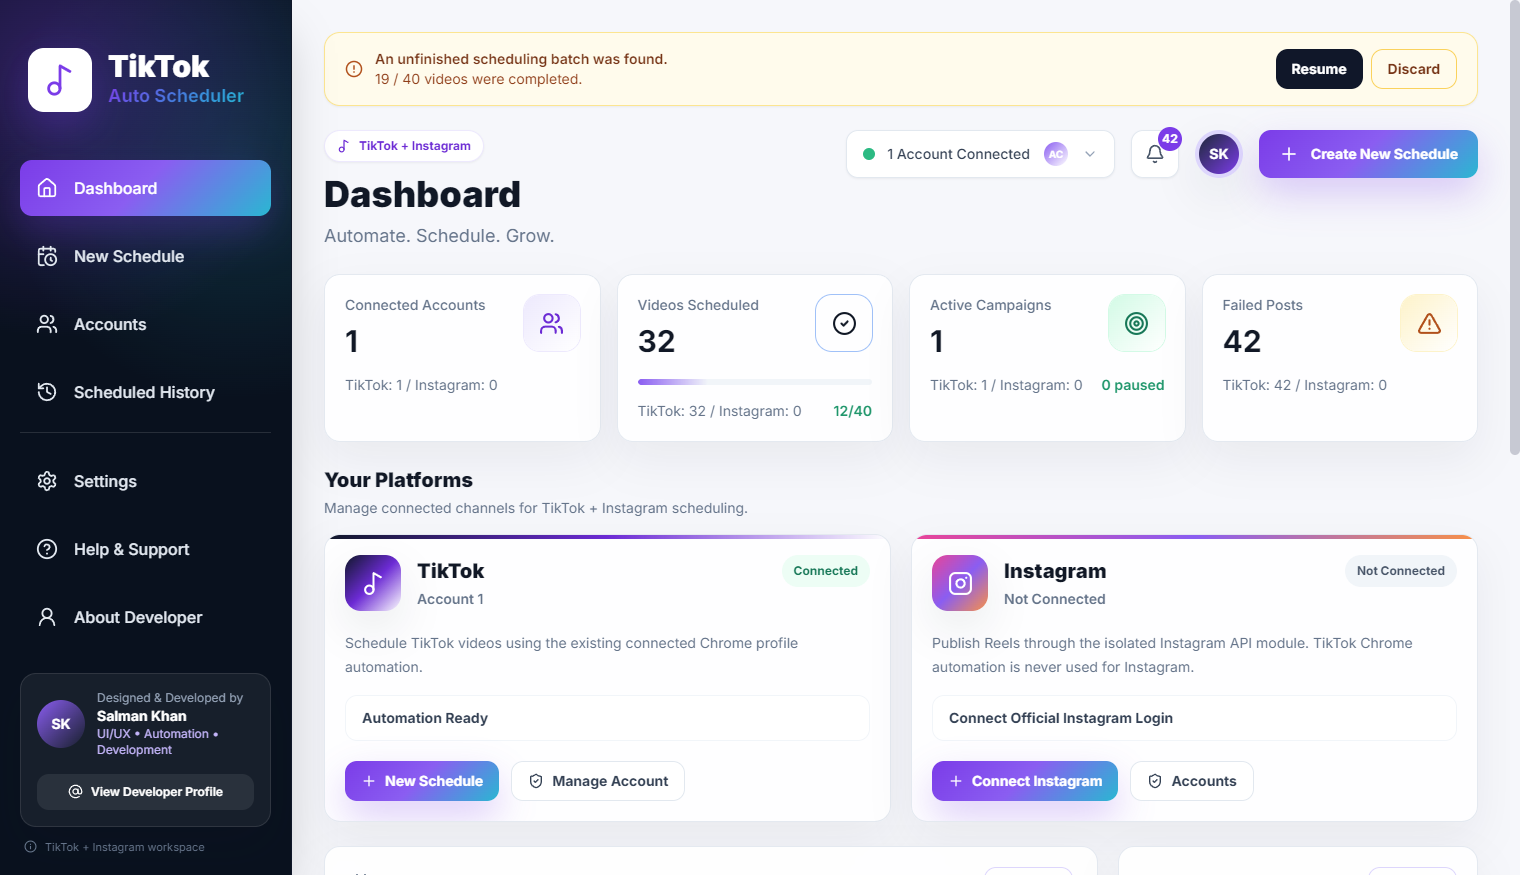Click View Developer Profile button

145,792
